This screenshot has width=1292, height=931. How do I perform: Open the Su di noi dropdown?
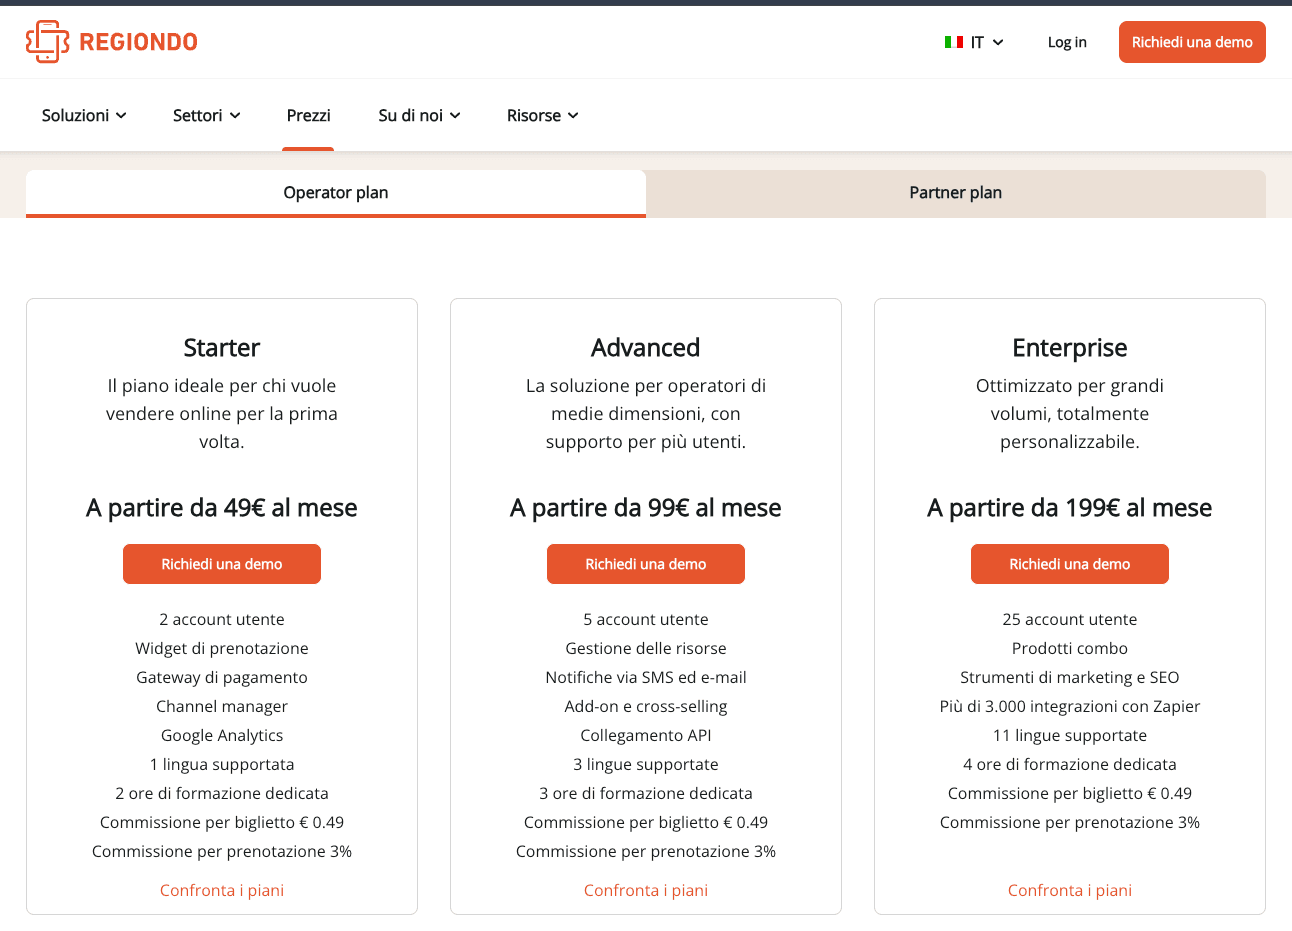pyautogui.click(x=418, y=115)
